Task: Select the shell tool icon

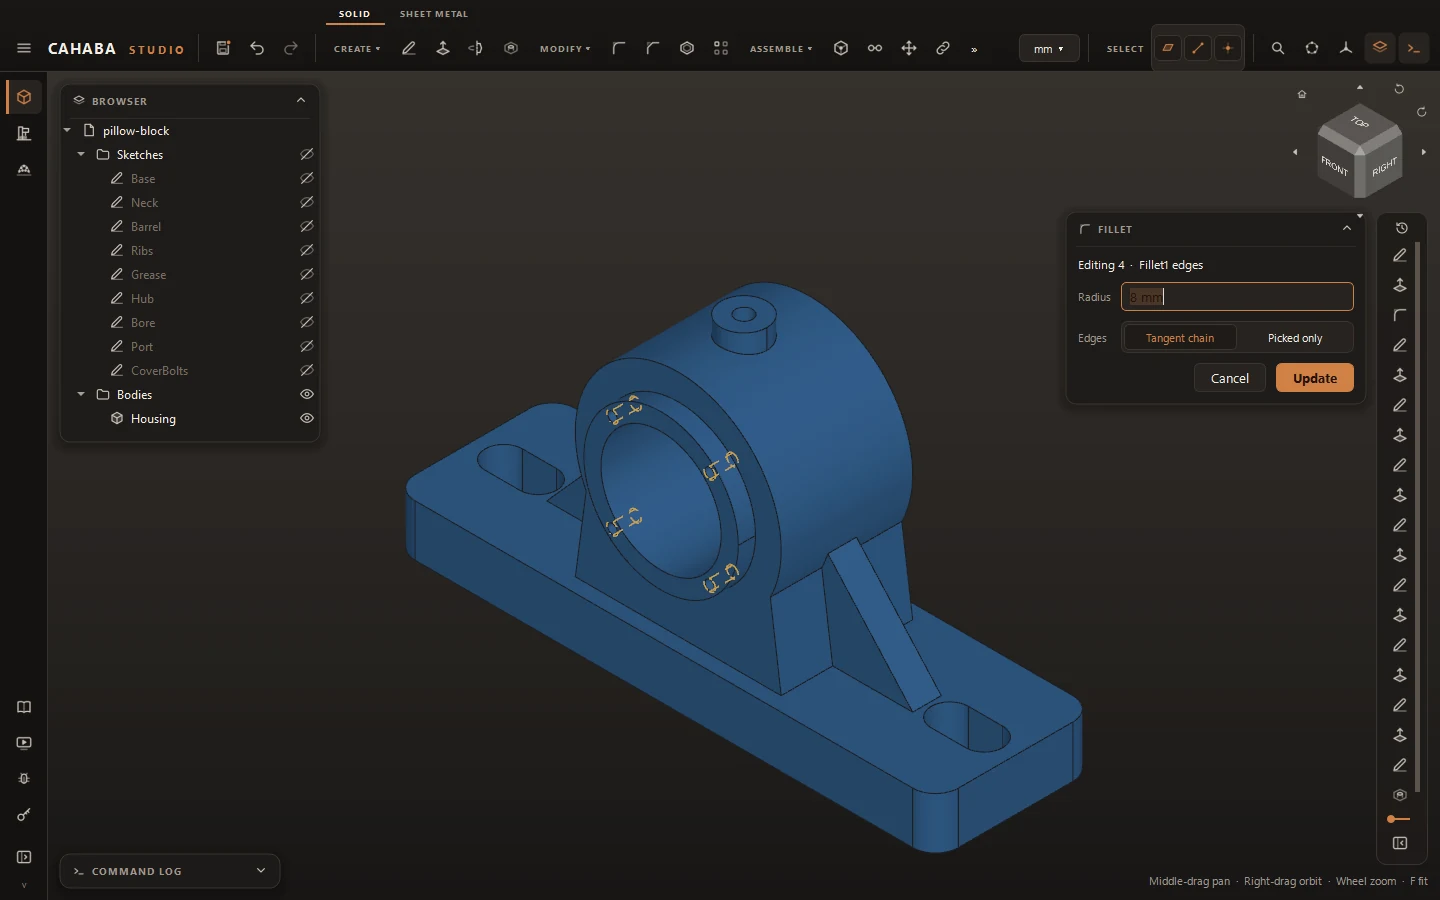Action: coord(687,48)
